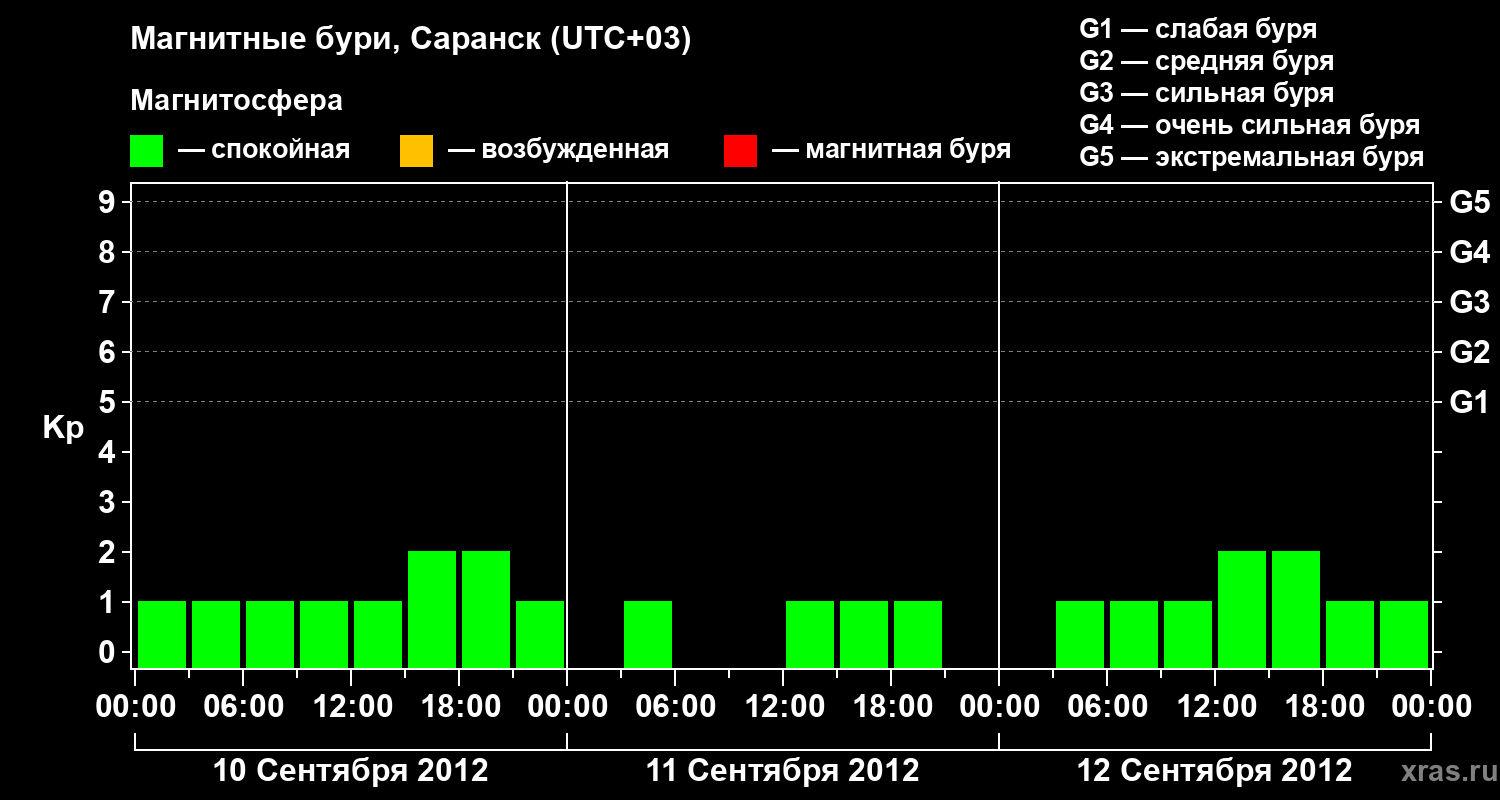Screen dimensions: 1500x800
Task: Click the red 'магнитная буря' legend swatch
Action: tap(740, 151)
